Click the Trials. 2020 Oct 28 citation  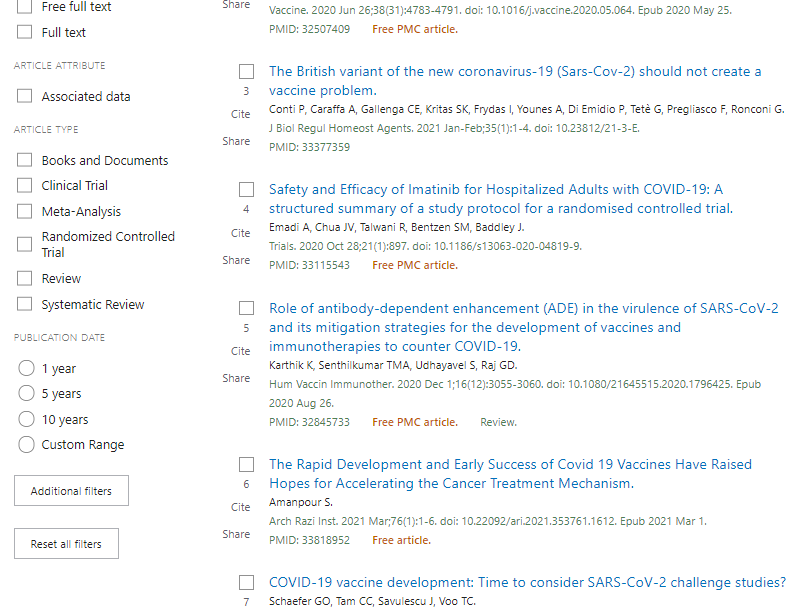point(425,246)
